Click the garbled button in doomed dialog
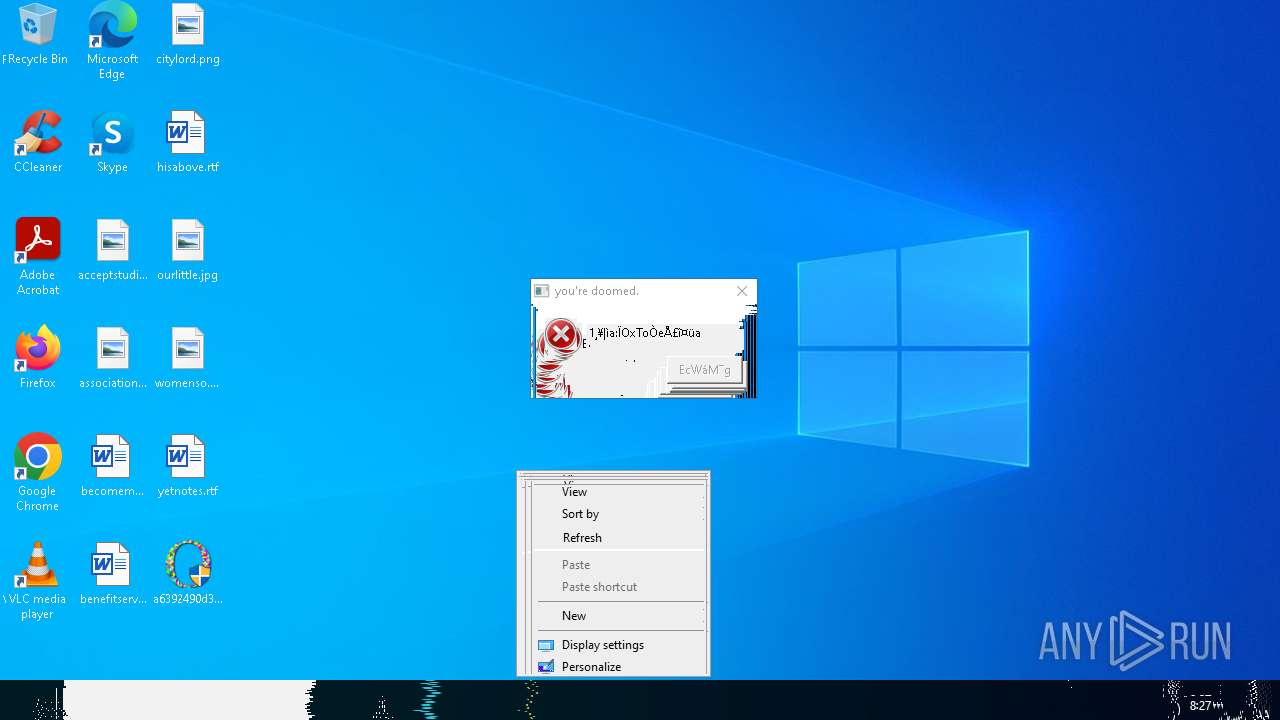 coord(704,370)
